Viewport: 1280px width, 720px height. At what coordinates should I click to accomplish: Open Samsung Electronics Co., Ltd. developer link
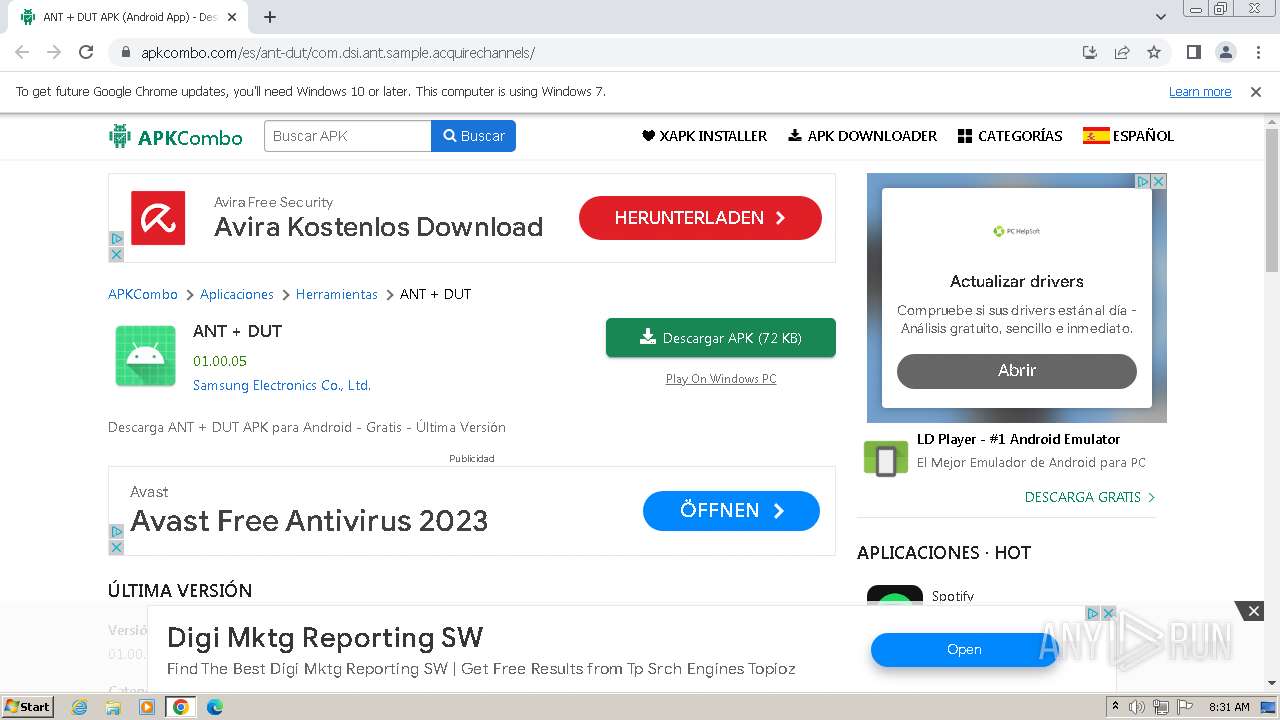point(282,385)
